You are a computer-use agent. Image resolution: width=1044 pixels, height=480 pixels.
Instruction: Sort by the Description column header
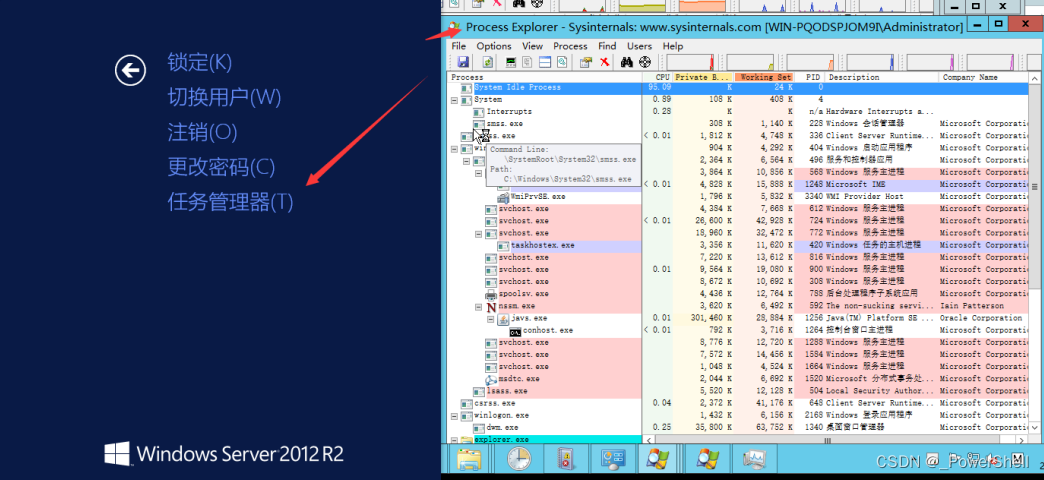[x=882, y=77]
